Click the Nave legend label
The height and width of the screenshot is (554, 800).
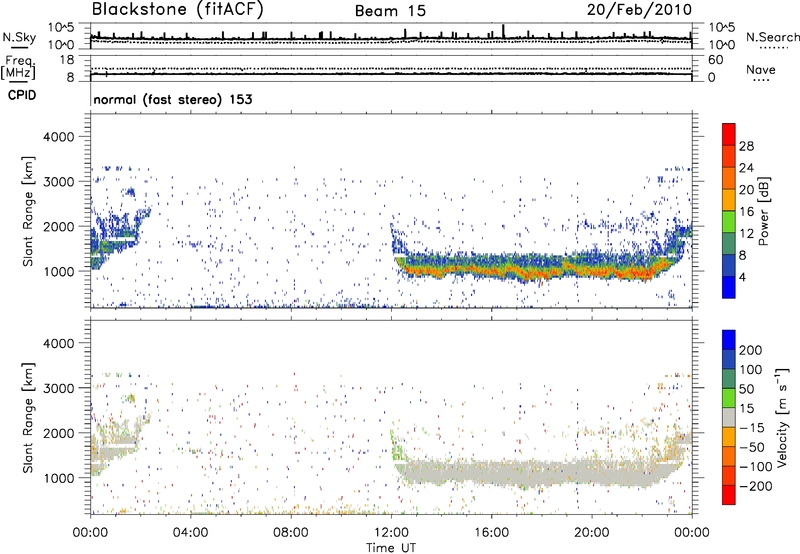761,70
